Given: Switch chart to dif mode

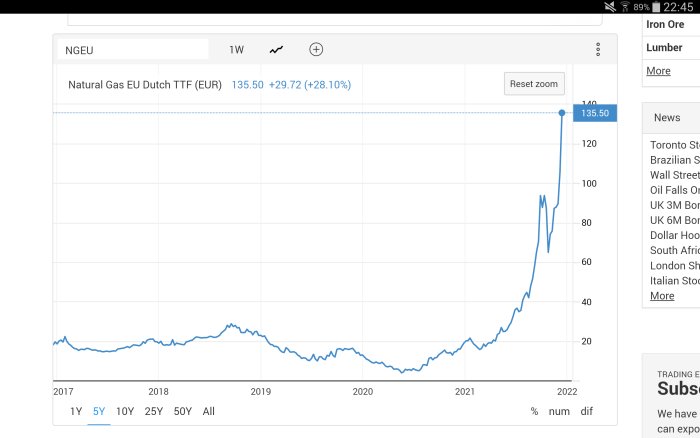Looking at the screenshot, I should pyautogui.click(x=587, y=411).
